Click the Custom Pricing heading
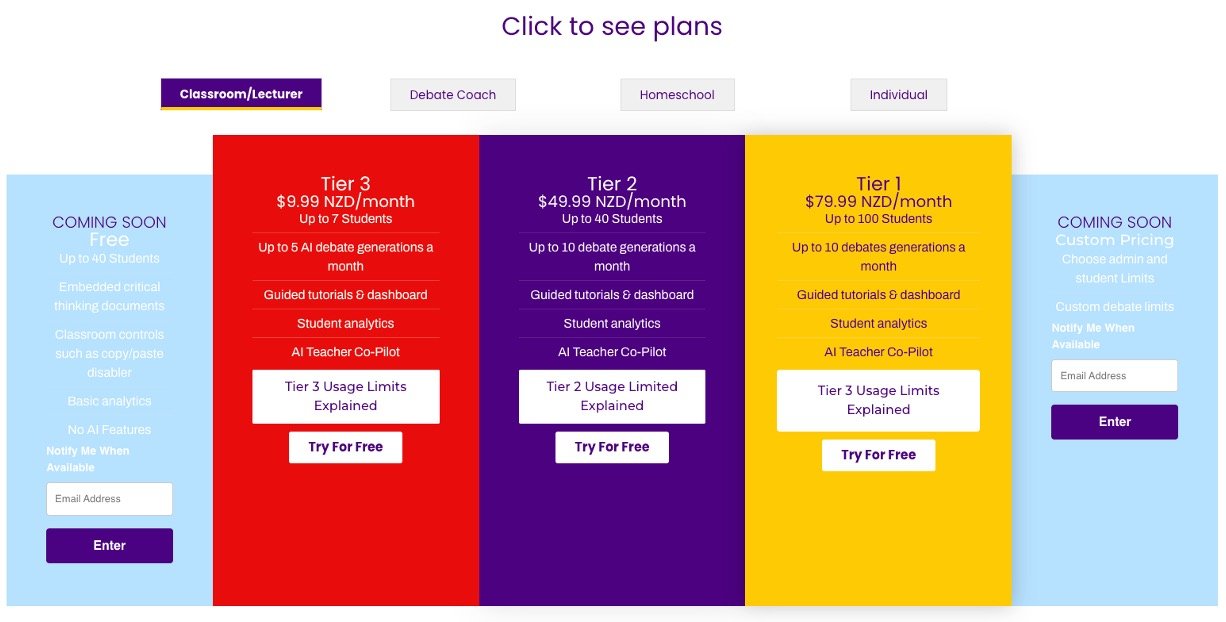The width and height of the screenshot is (1226, 622). point(1114,240)
